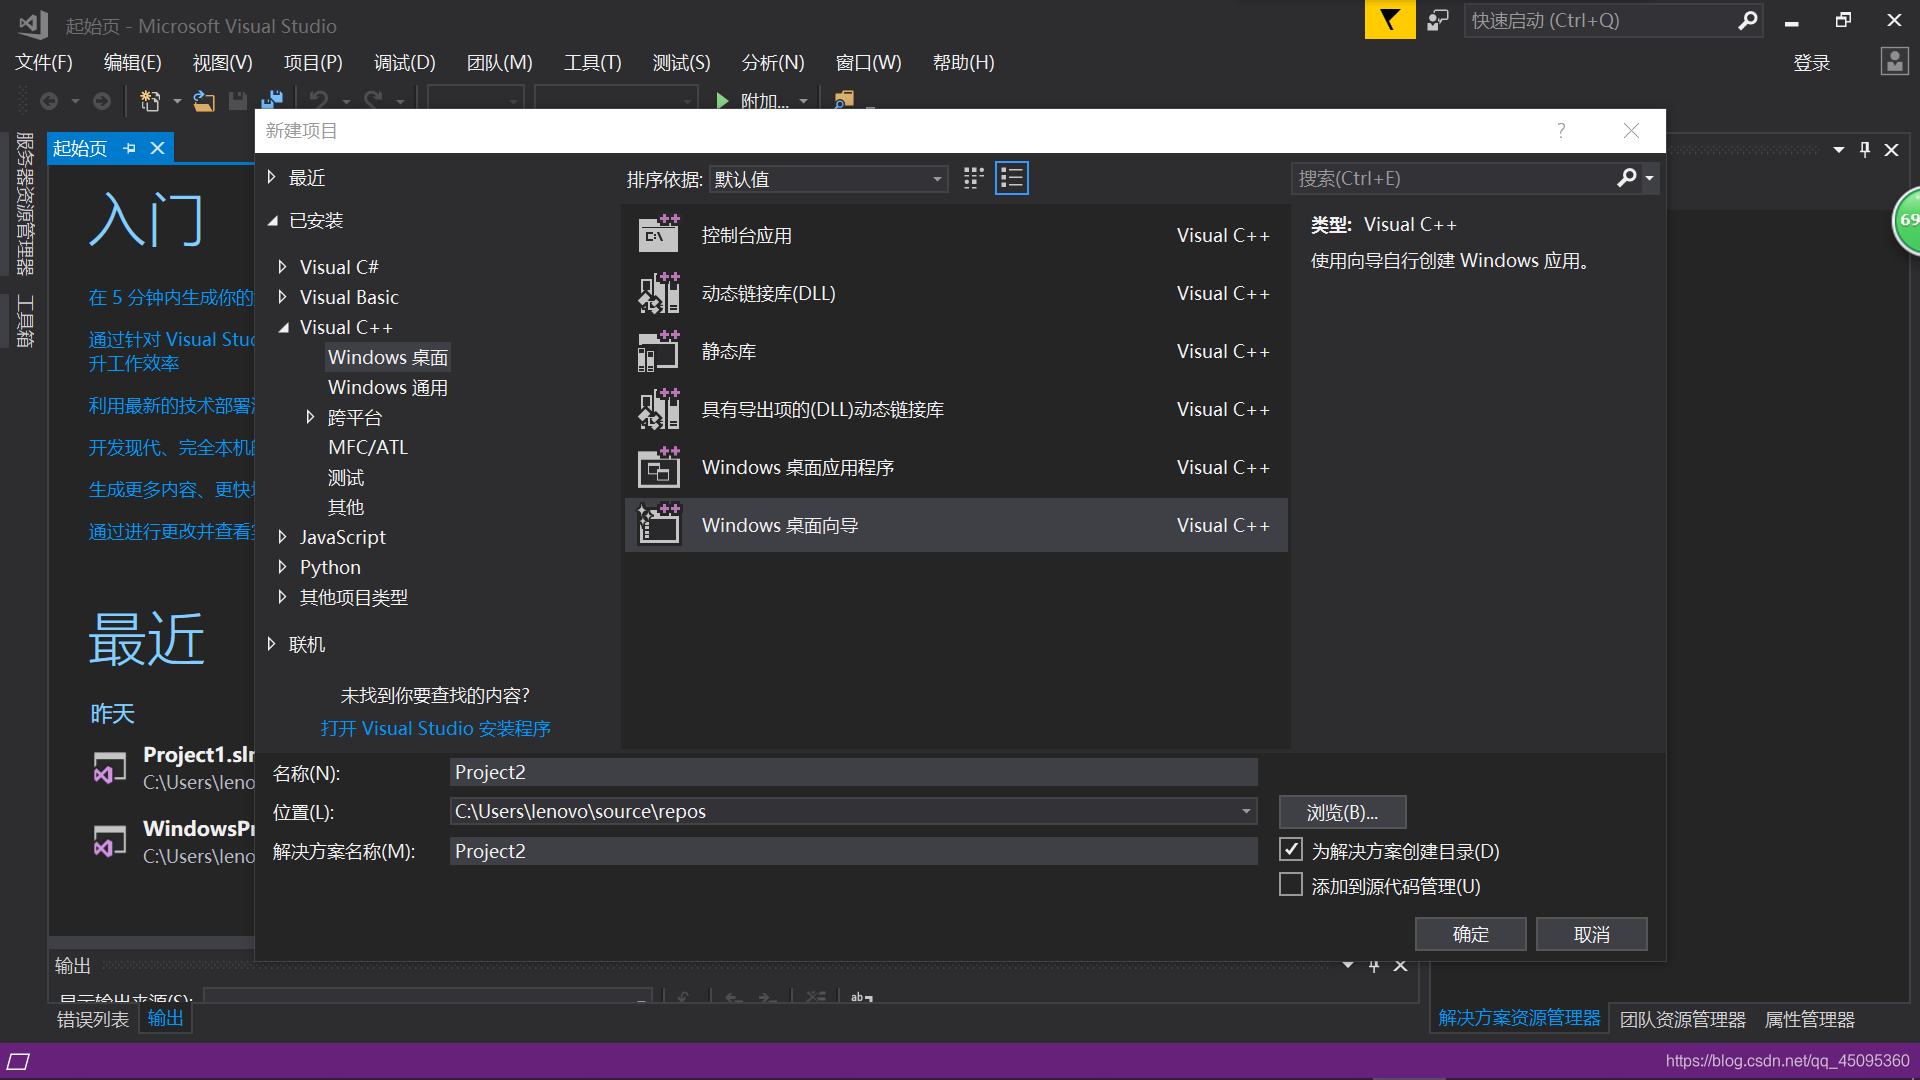Image resolution: width=1920 pixels, height=1080 pixels.
Task: Expand the JavaScript node
Action: (282, 537)
